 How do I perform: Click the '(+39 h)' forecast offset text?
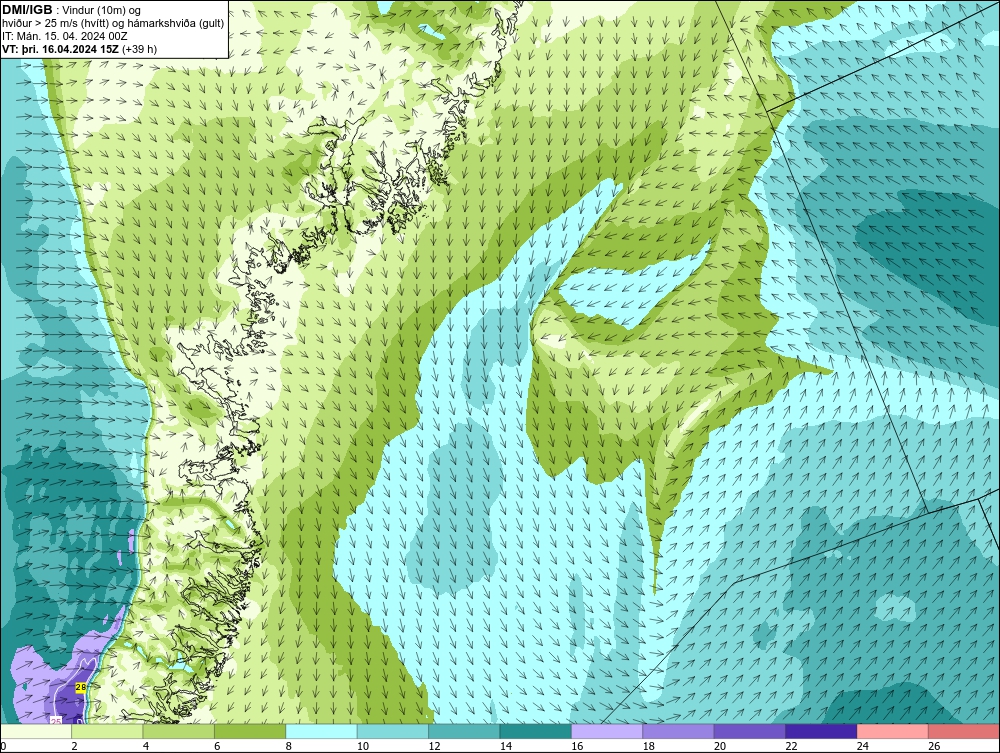point(140,49)
